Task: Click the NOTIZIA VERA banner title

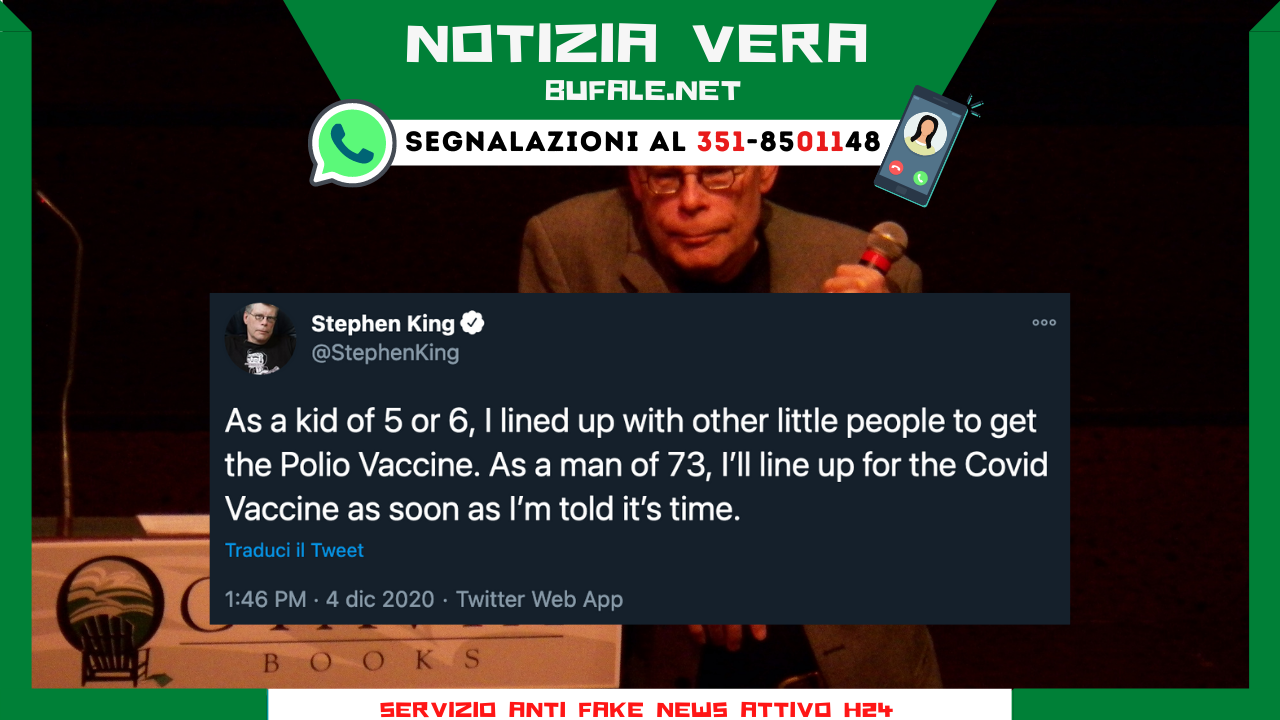Action: 637,45
